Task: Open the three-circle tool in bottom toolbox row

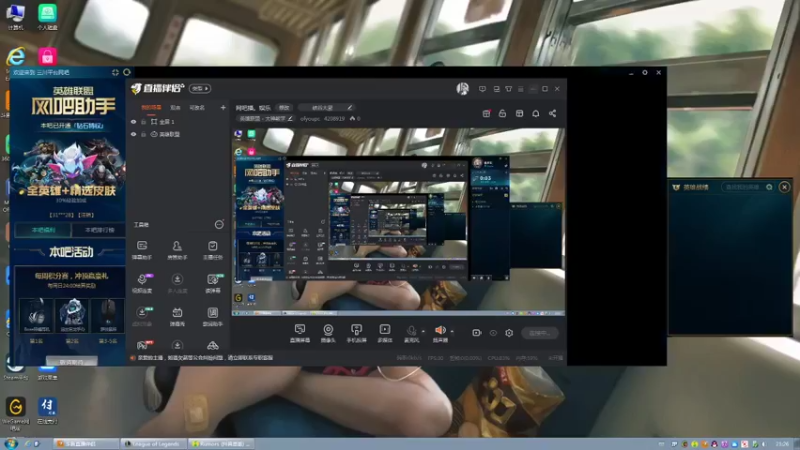Action: 213,346
